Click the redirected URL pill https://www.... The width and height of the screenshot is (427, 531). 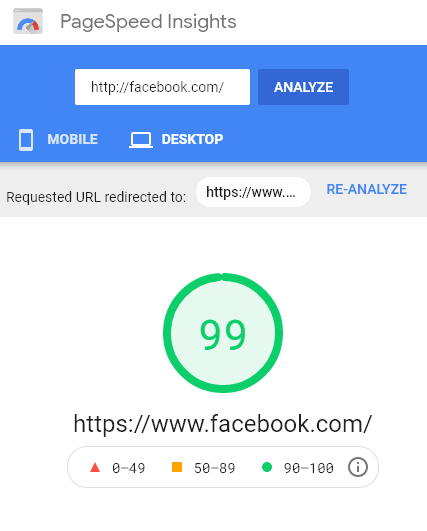pyautogui.click(x=253, y=192)
